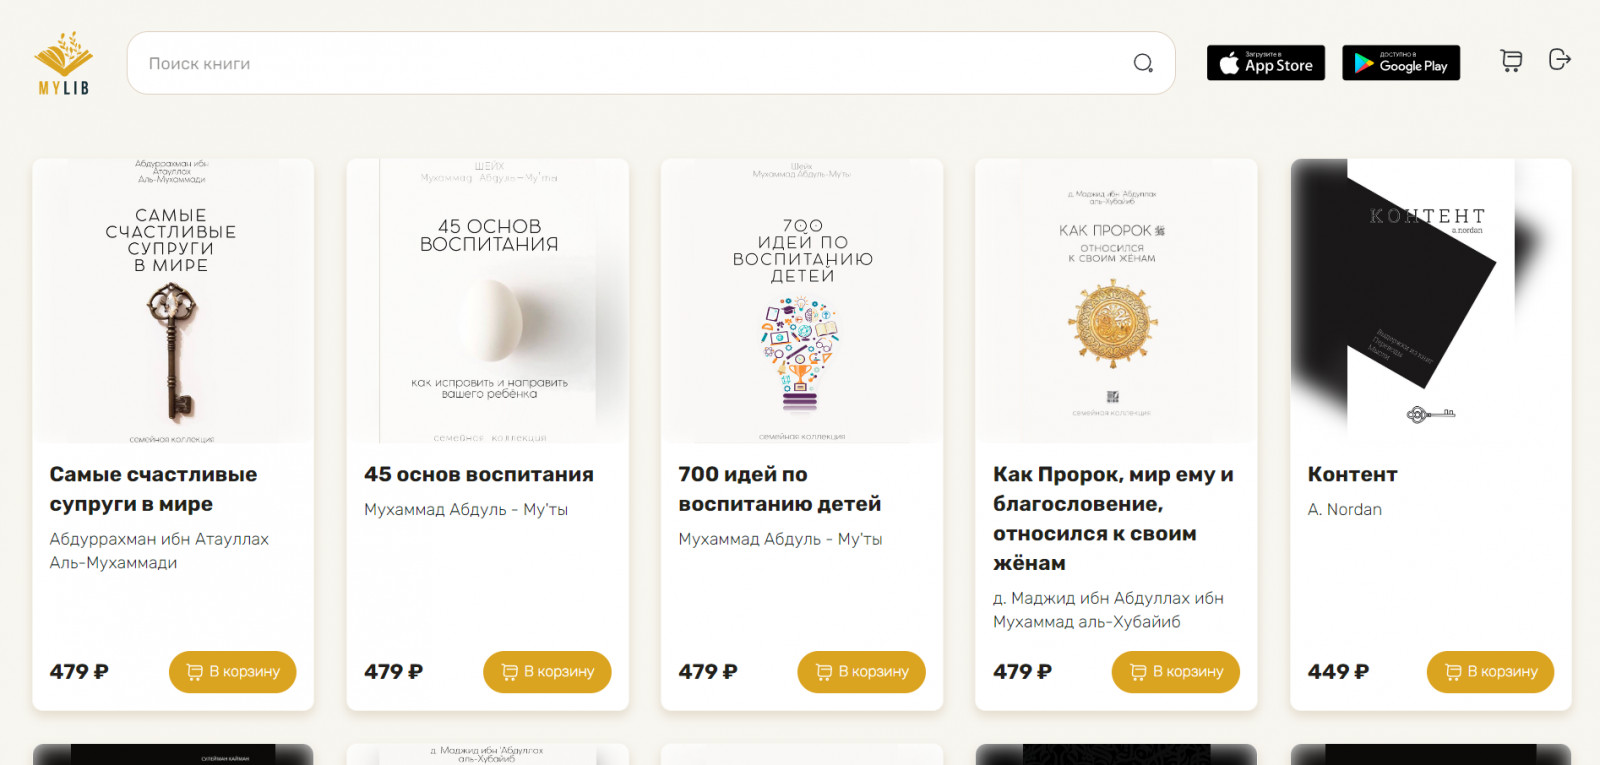Screen dimensions: 1600x765
Task: Add "Самые счастливые супруги в мире" to cart
Action: [x=232, y=672]
